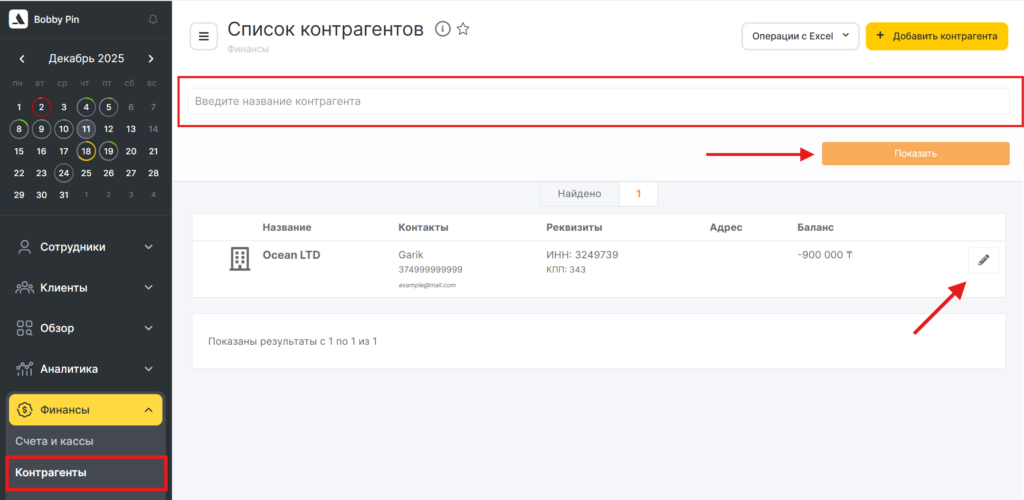1024x500 pixels.
Task: Select December 18 in the calendar
Action: coord(87,152)
